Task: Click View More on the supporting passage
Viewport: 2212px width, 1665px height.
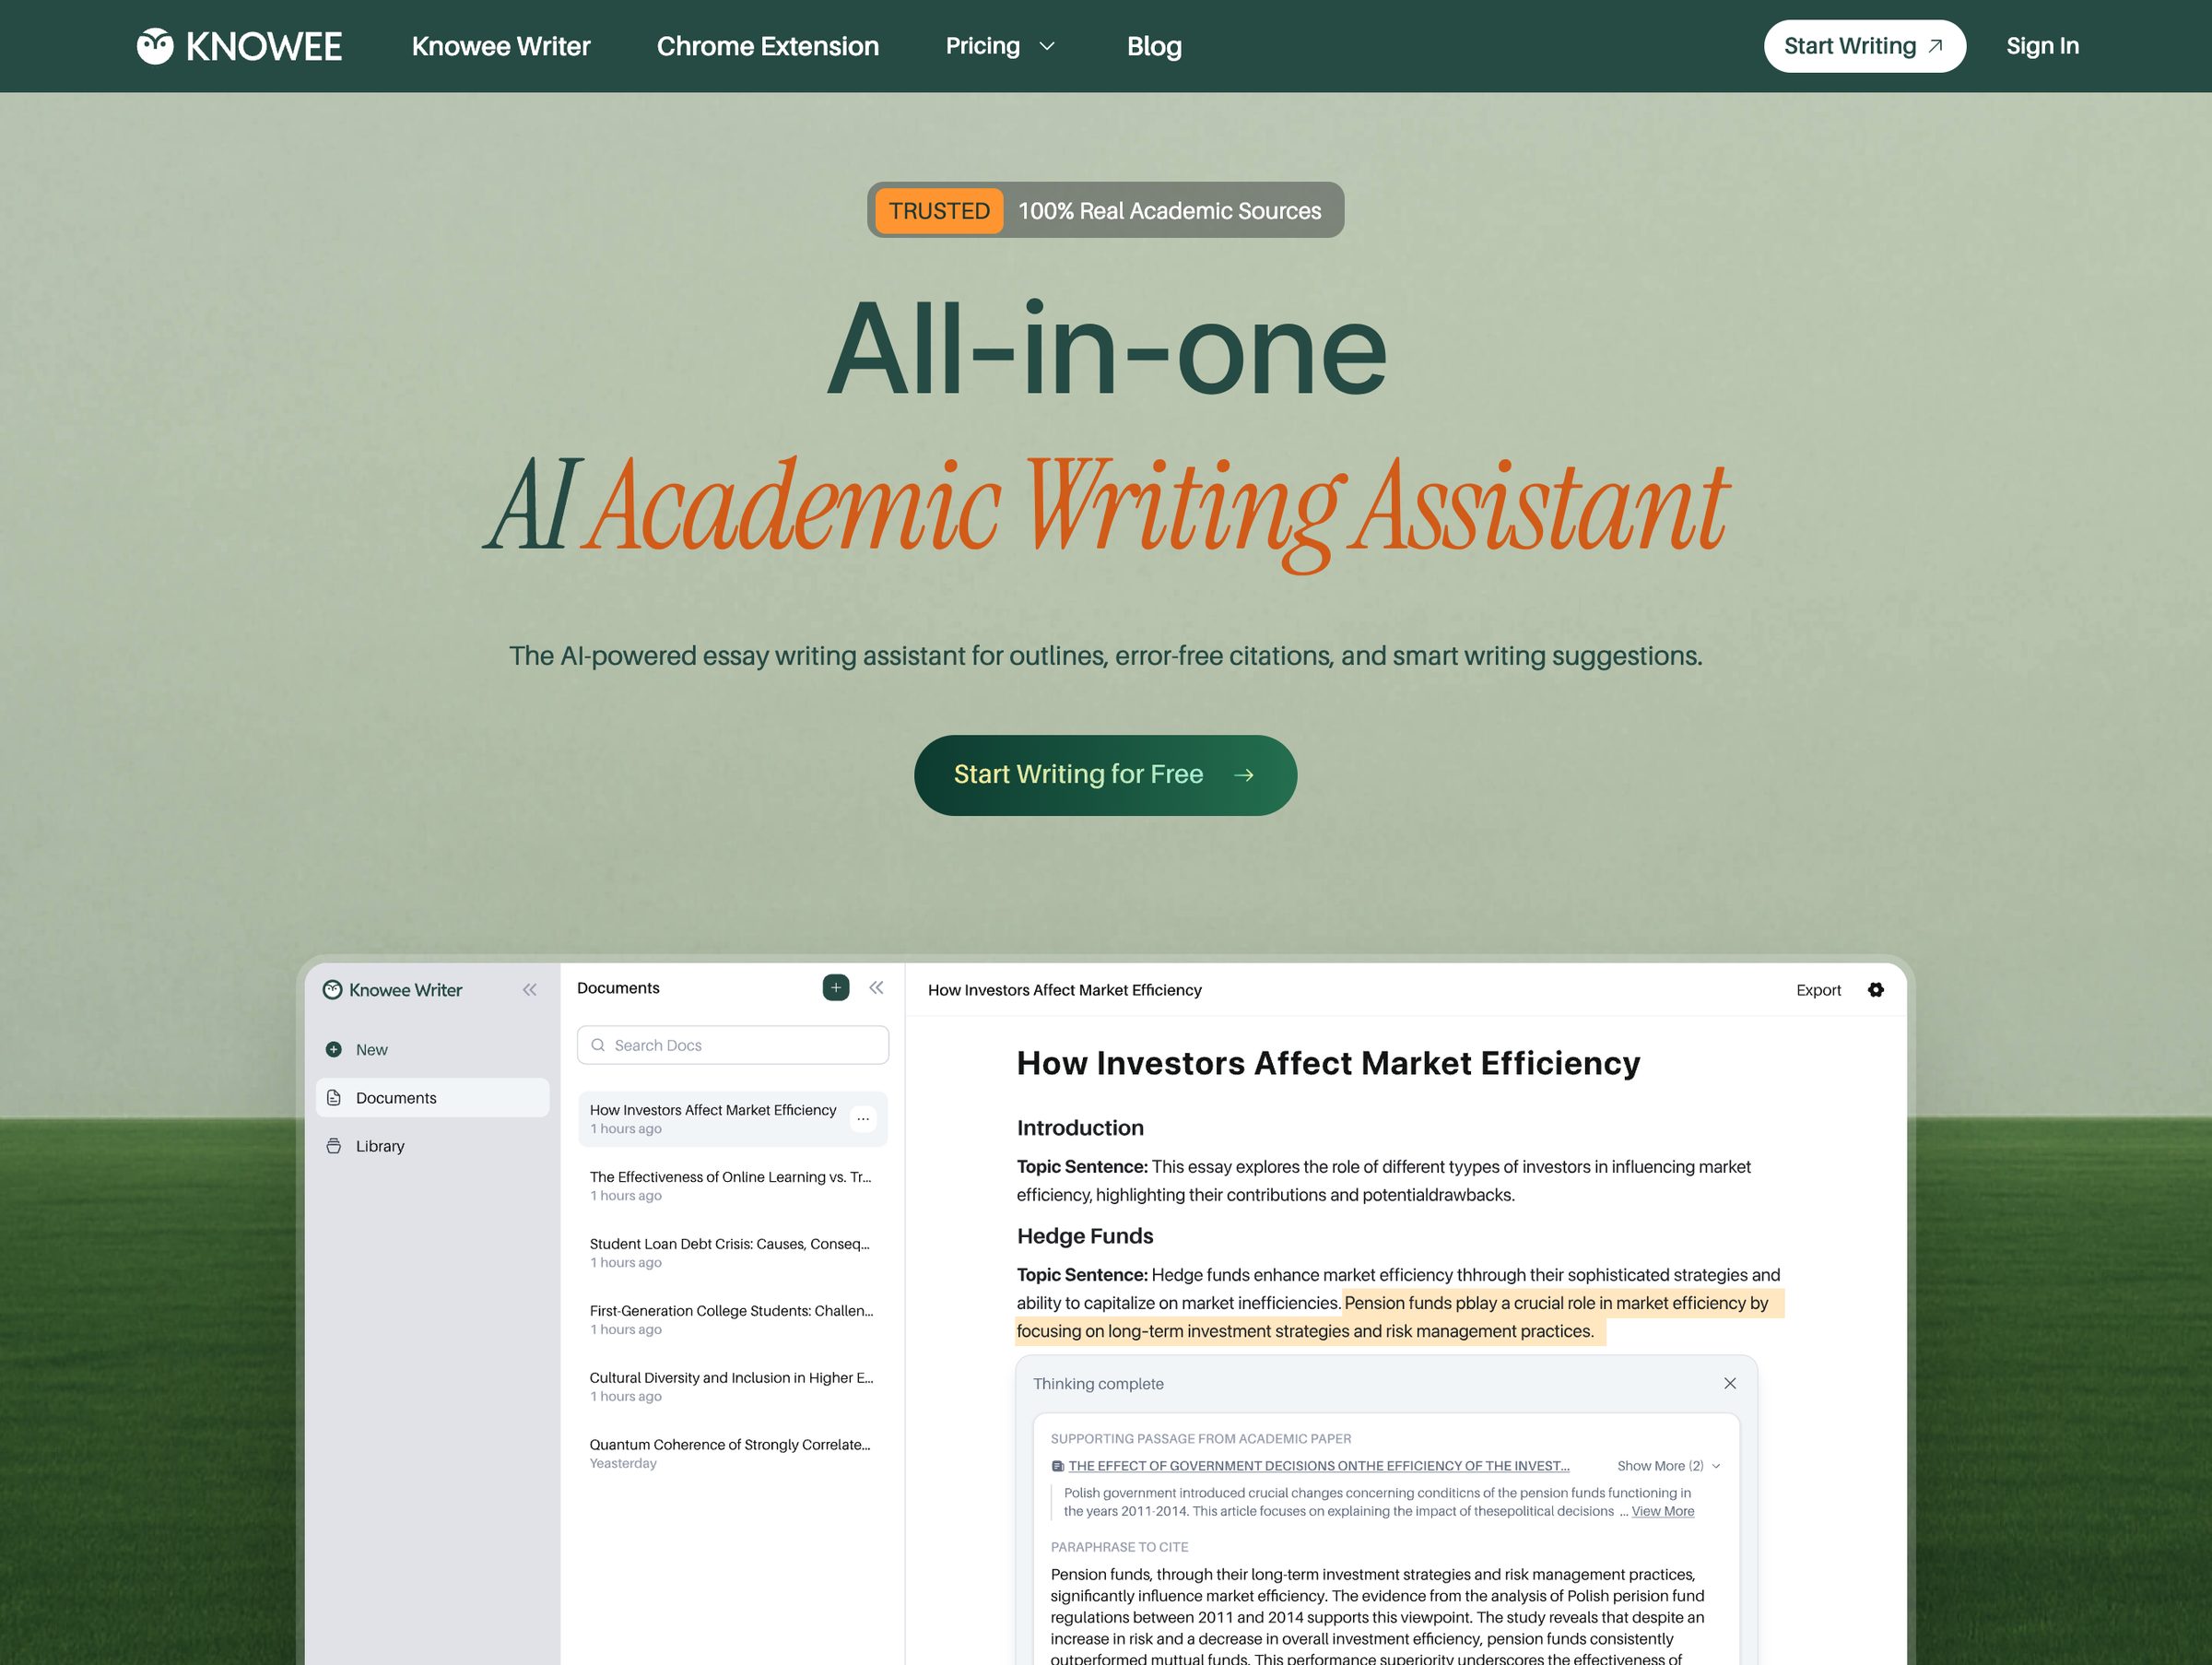Action: pos(1662,1511)
